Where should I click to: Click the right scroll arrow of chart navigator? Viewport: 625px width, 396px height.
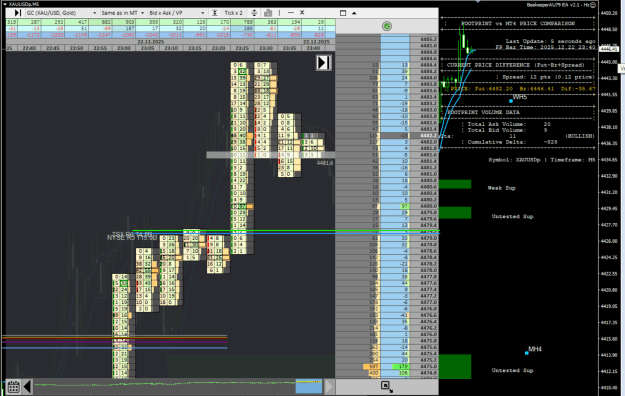coord(329,386)
